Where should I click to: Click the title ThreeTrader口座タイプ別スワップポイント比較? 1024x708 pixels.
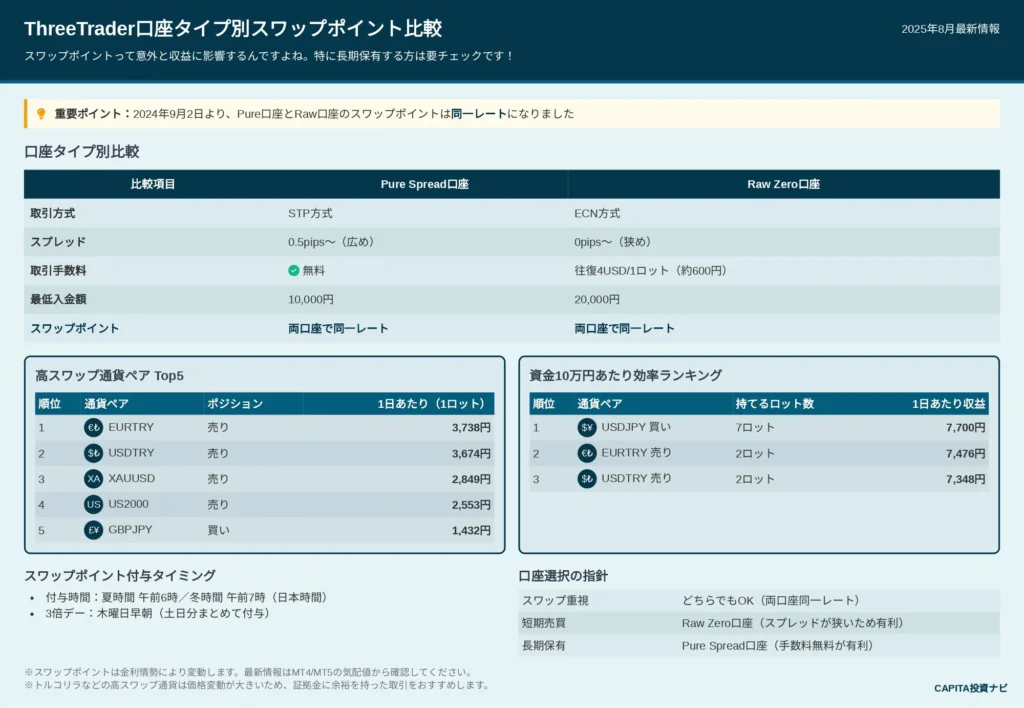(x=233, y=29)
